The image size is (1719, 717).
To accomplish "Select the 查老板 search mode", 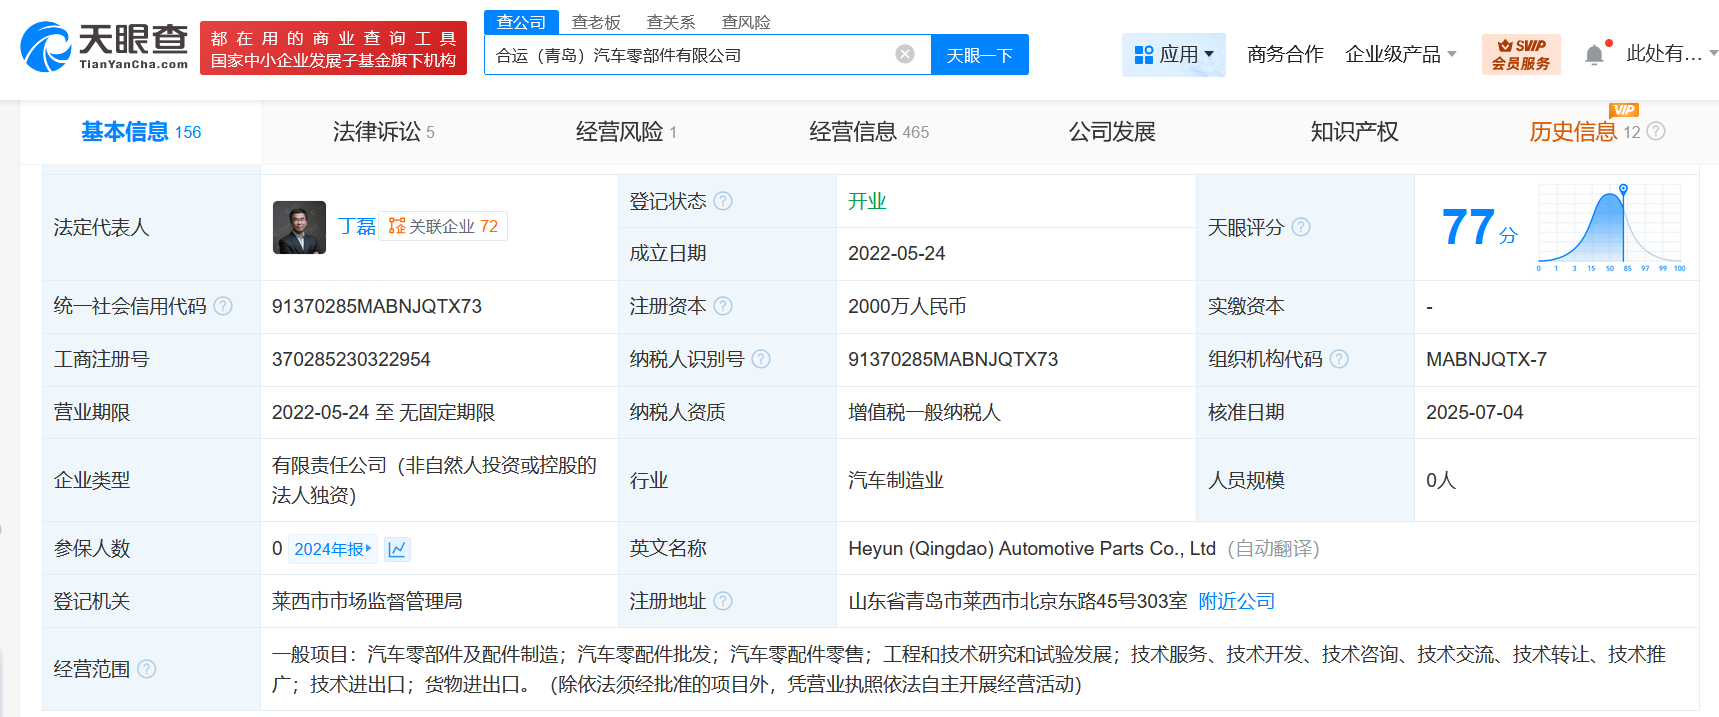I will [596, 22].
